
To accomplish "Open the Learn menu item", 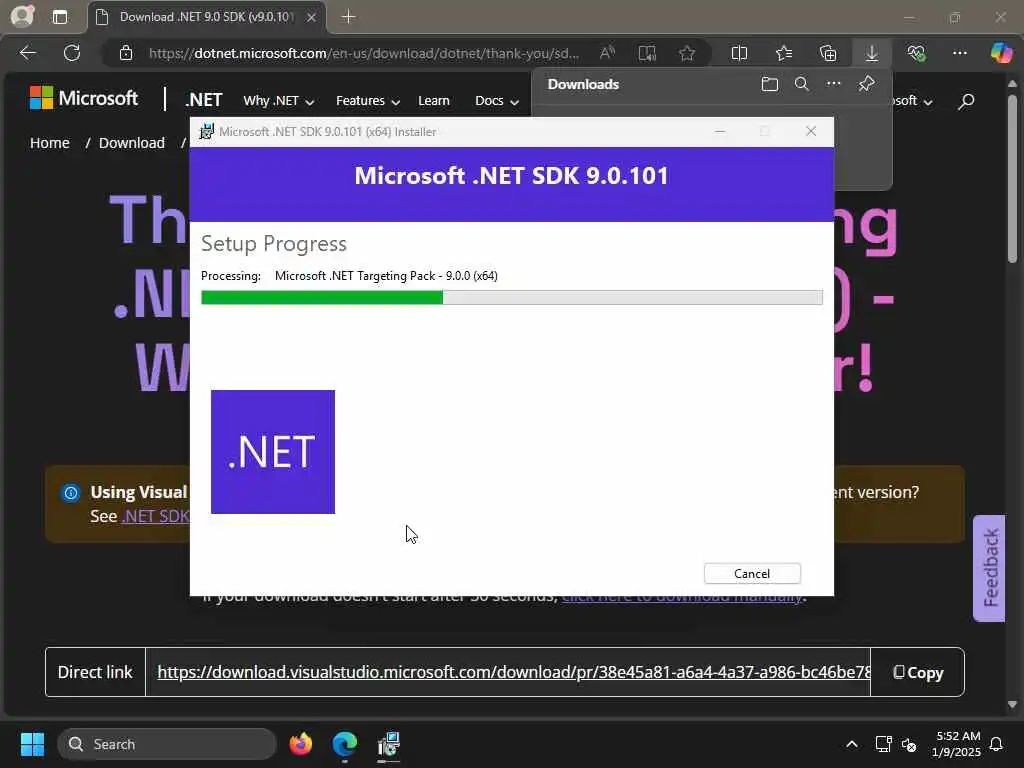I will [434, 101].
